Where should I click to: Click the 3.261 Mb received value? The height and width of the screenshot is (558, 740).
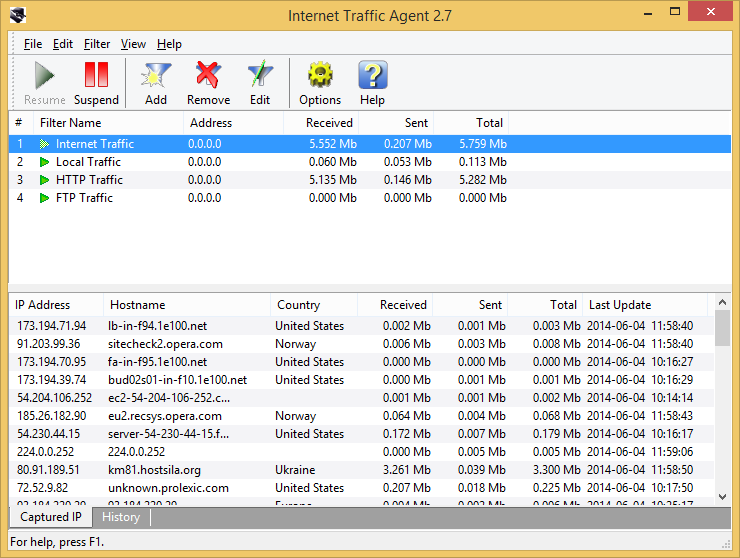click(x=406, y=470)
